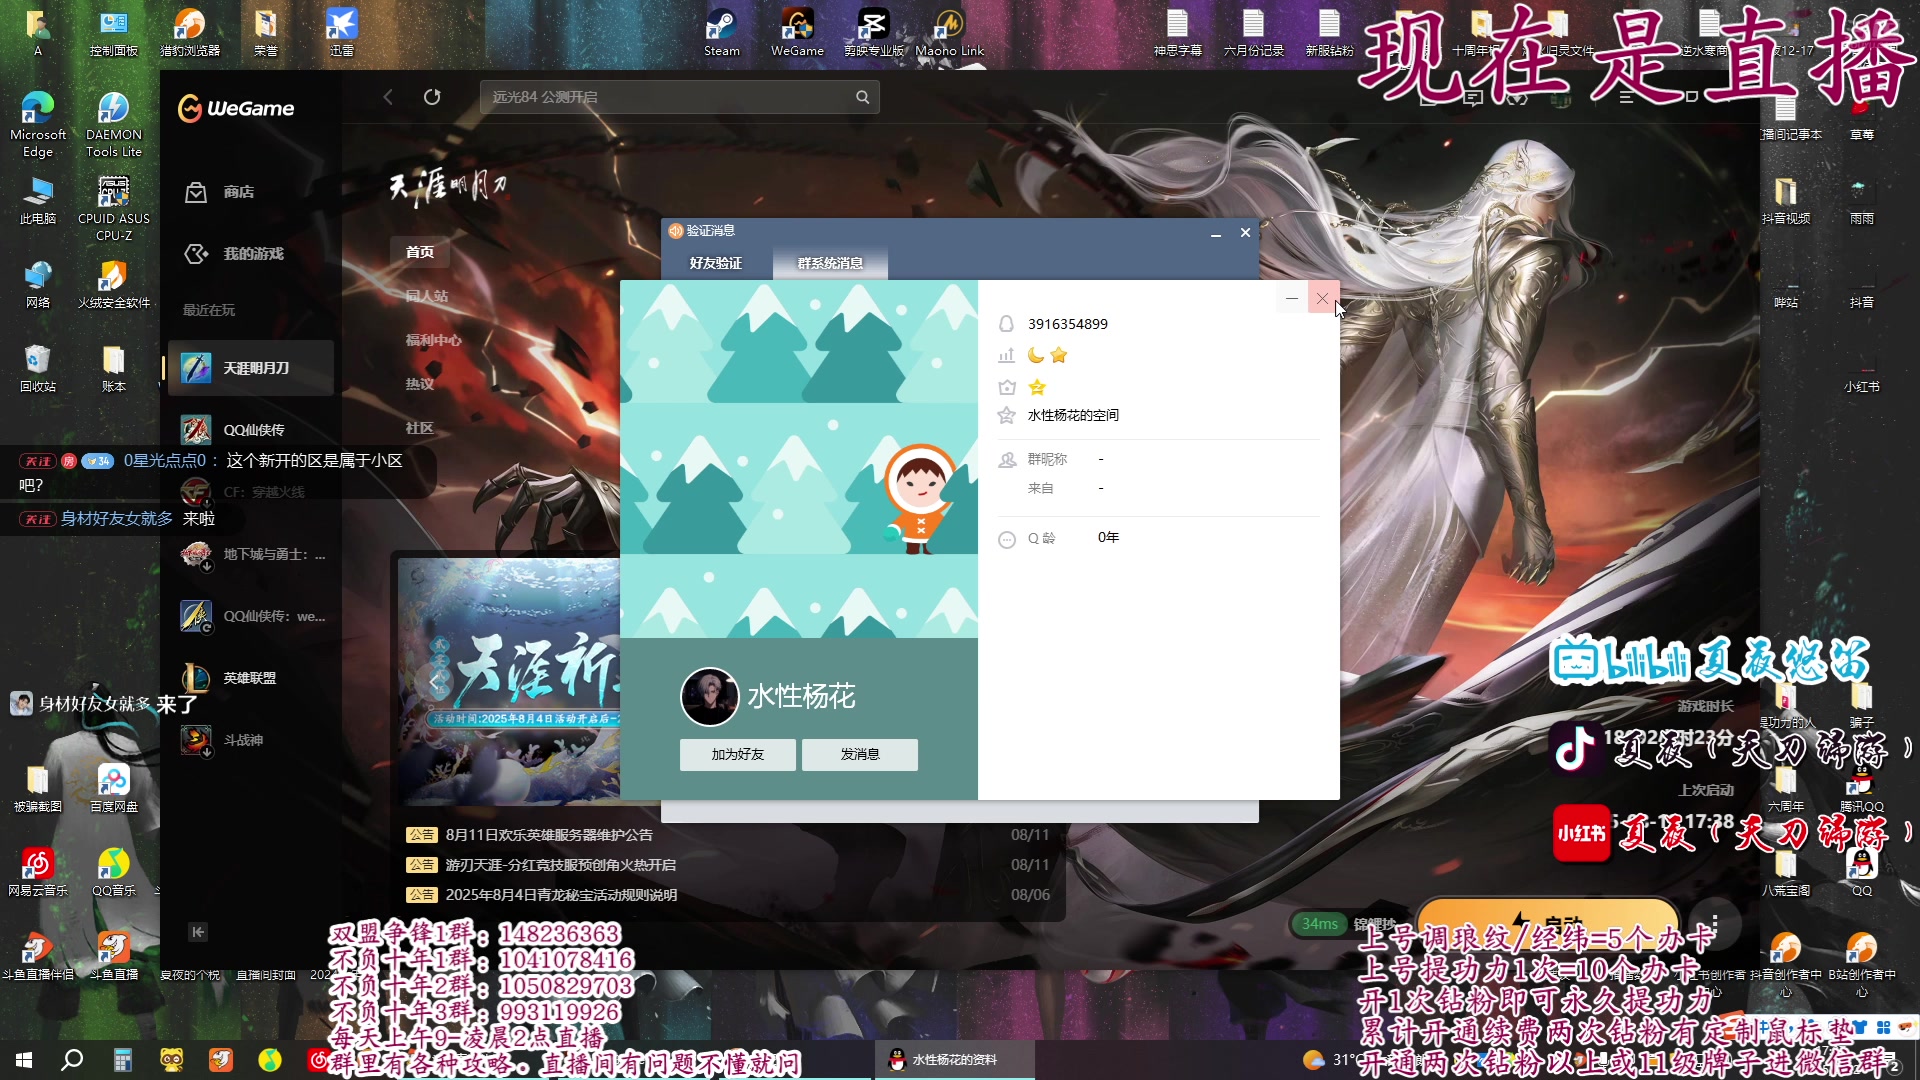Open 水性杨花的资料 in the taskbar

coord(955,1060)
